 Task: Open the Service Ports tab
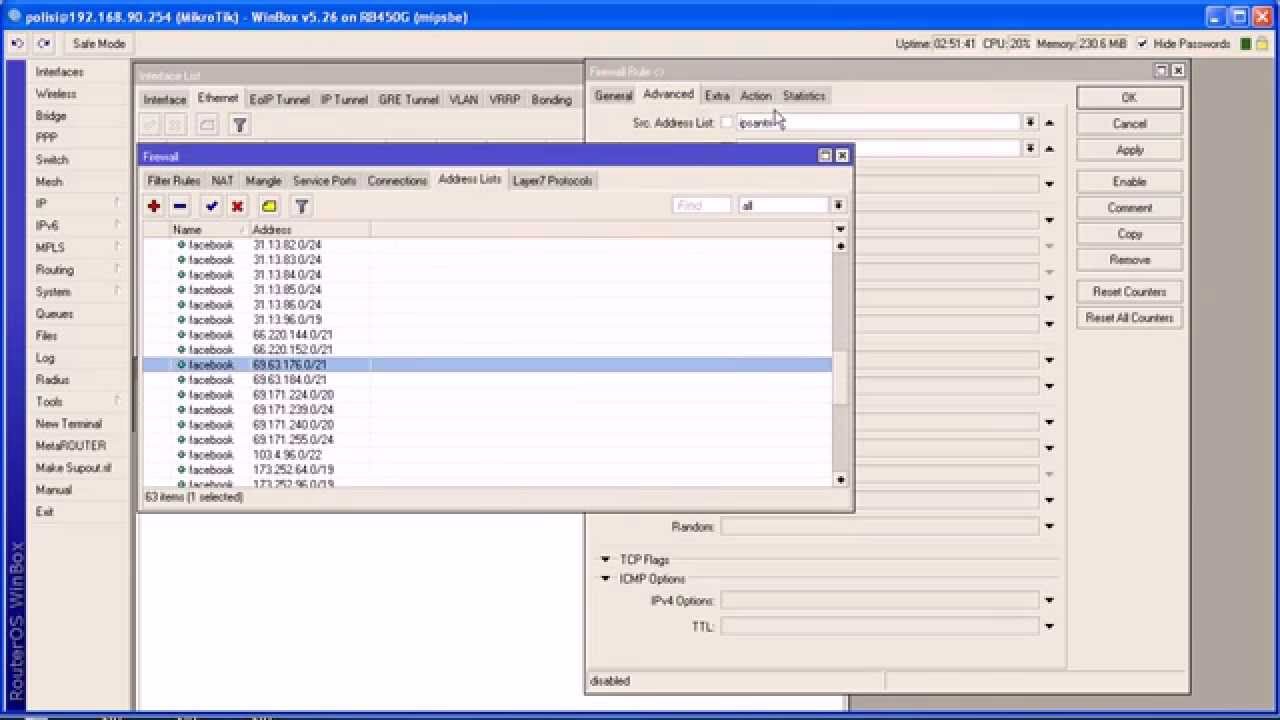pos(324,181)
